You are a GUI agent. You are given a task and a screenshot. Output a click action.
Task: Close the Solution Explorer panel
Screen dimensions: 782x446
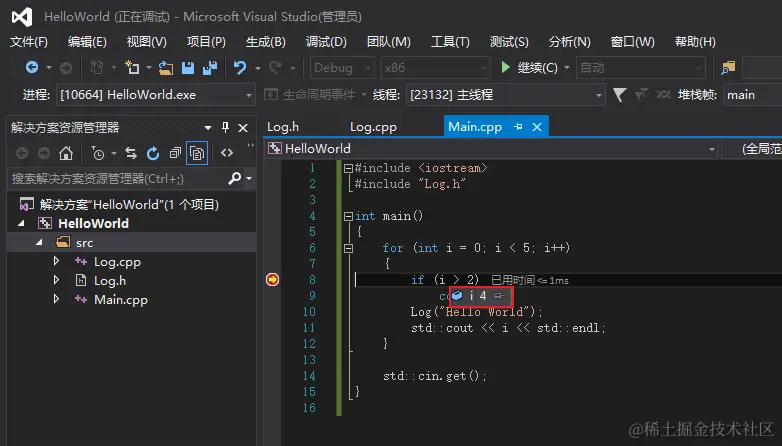(243, 128)
